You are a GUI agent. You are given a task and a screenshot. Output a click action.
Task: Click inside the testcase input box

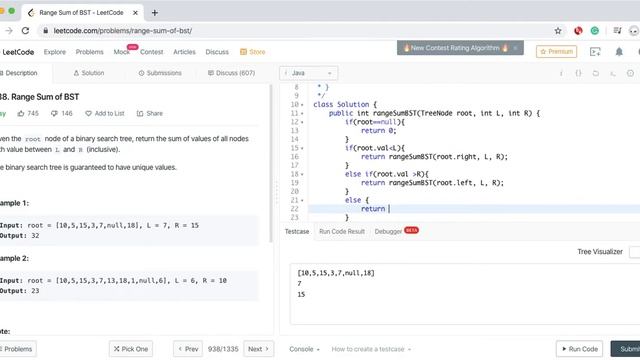[464, 294]
